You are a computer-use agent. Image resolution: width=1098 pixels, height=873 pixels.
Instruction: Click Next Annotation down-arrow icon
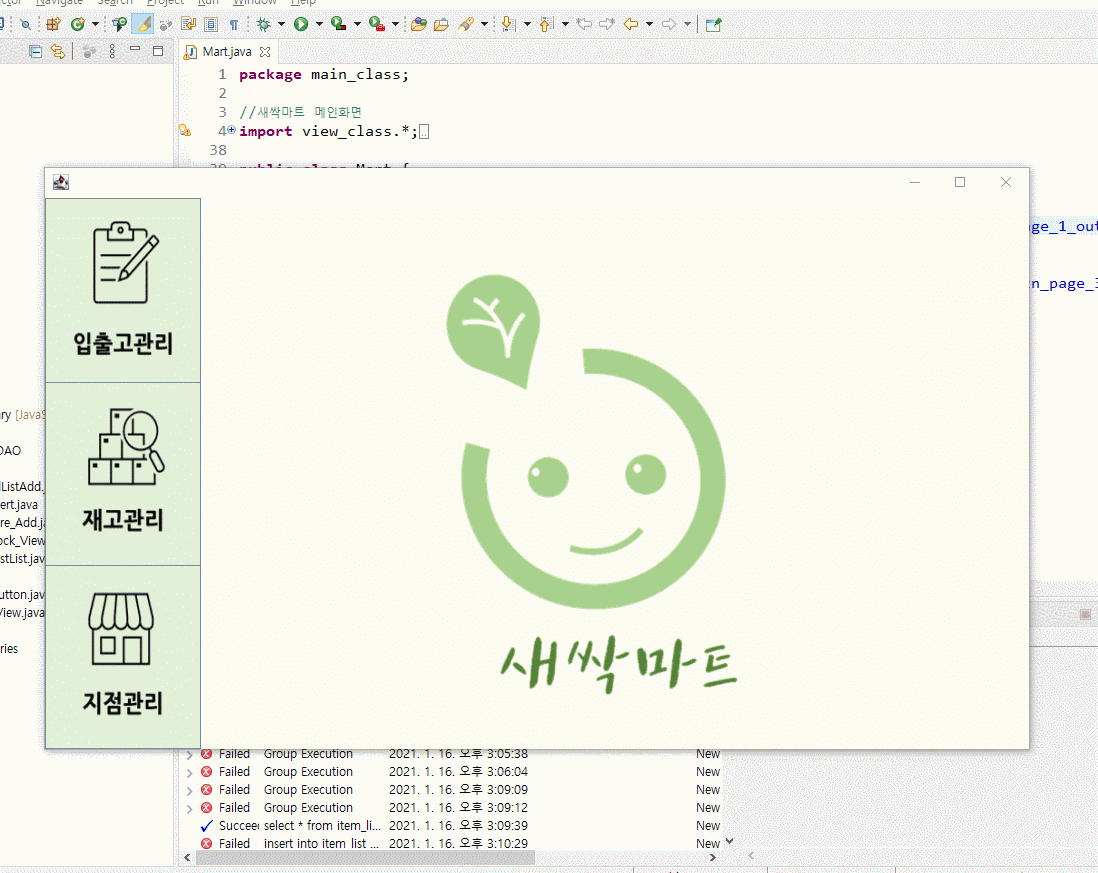(508, 25)
